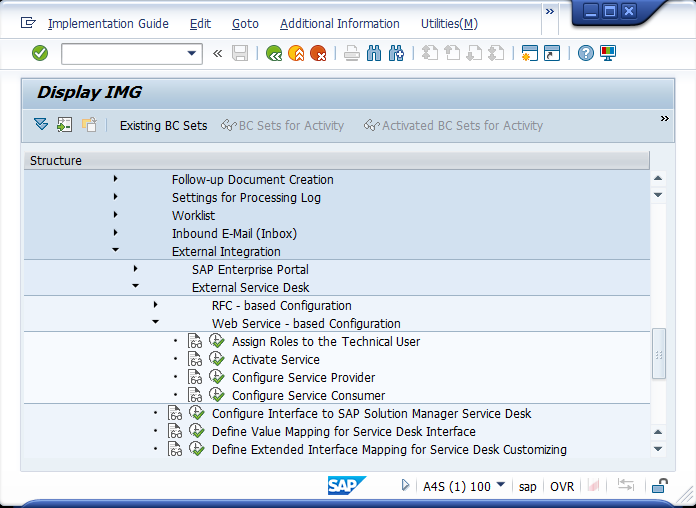Image resolution: width=696 pixels, height=508 pixels.
Task: Click the Customize Local Layout monitor icon
Action: (608, 53)
